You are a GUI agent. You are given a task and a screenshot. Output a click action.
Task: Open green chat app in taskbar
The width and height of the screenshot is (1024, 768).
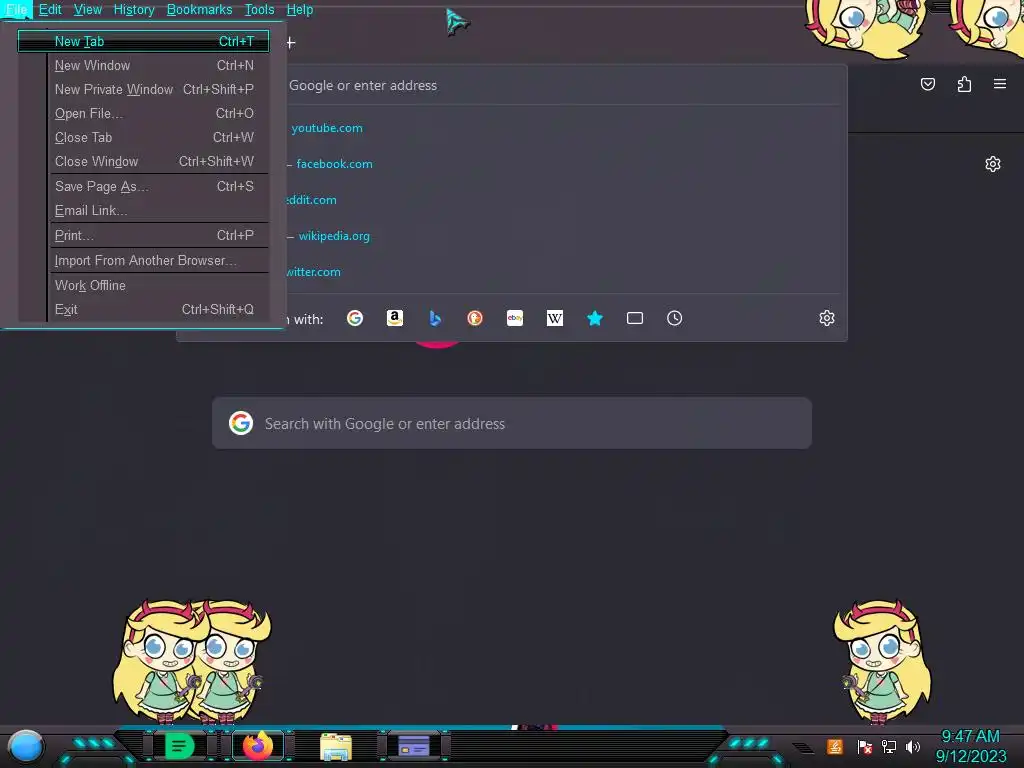pos(180,745)
